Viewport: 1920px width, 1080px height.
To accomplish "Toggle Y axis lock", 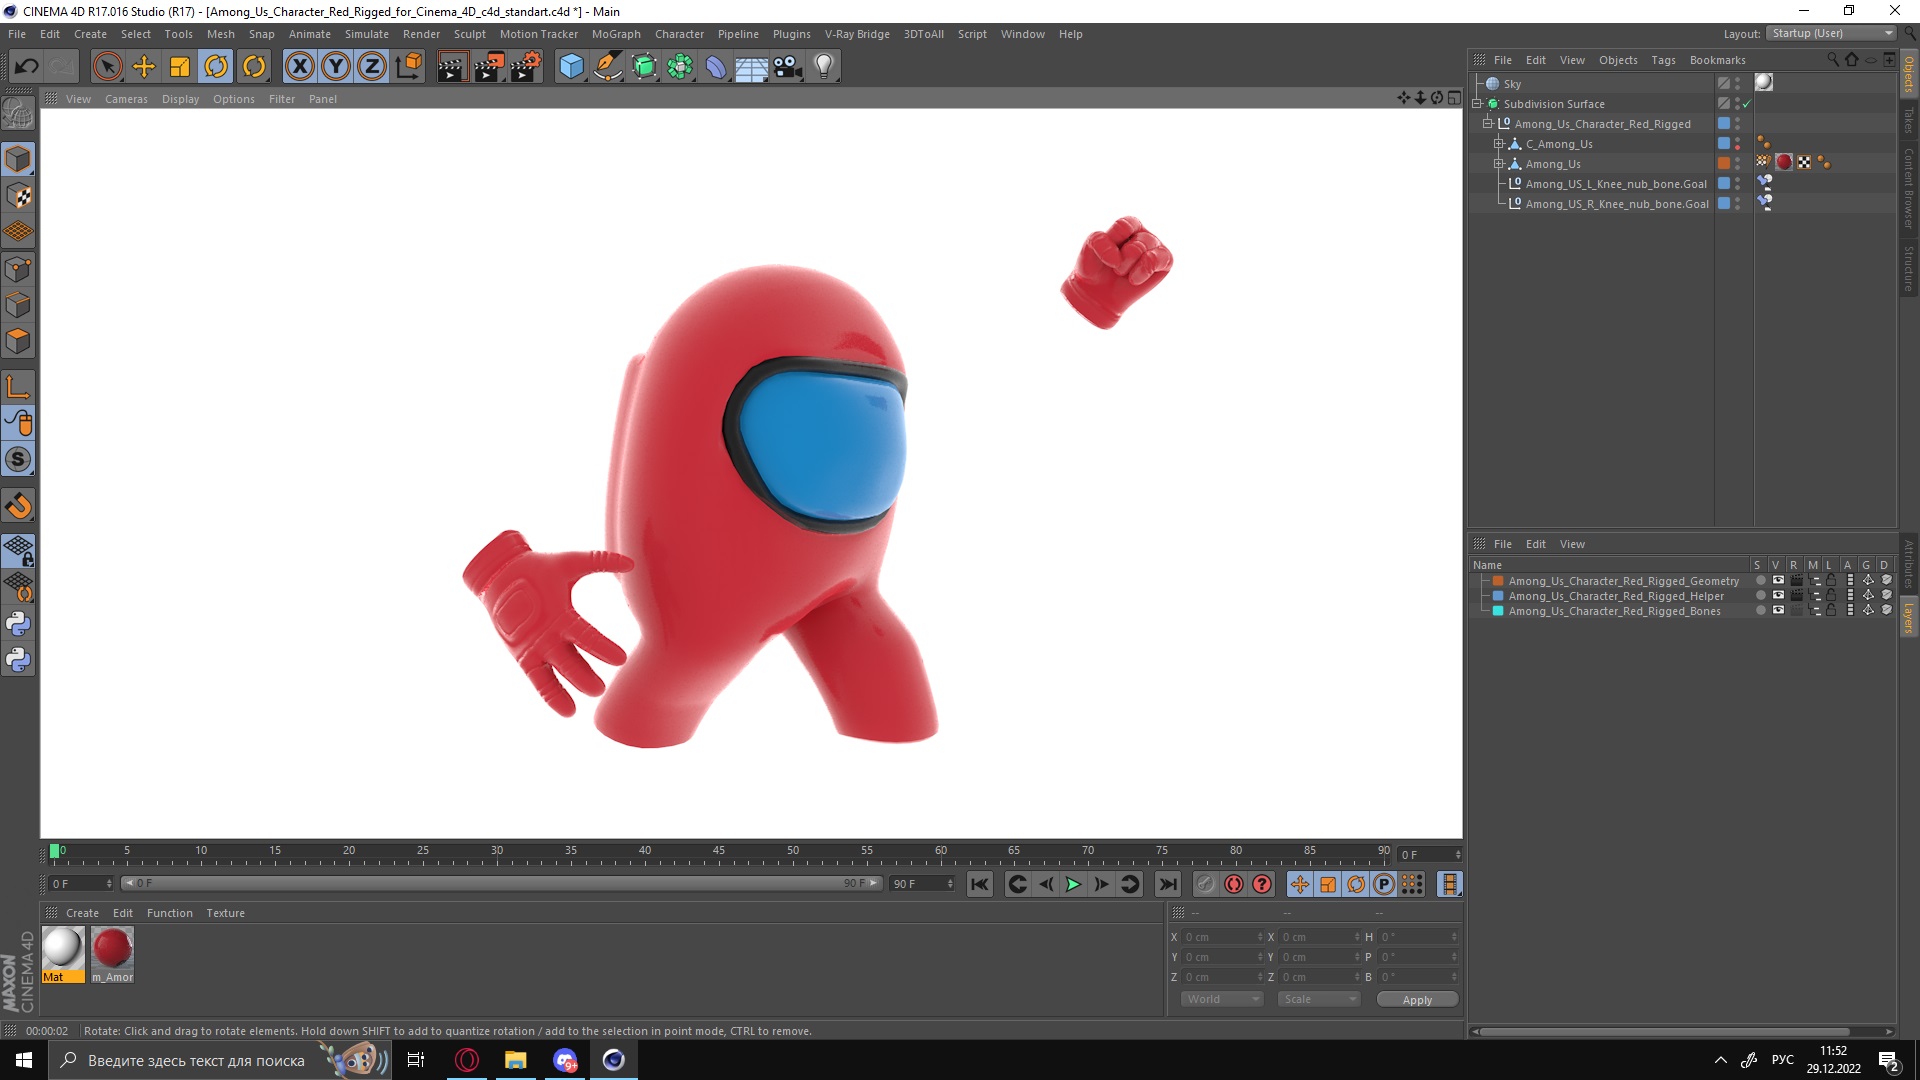I will pos(336,67).
